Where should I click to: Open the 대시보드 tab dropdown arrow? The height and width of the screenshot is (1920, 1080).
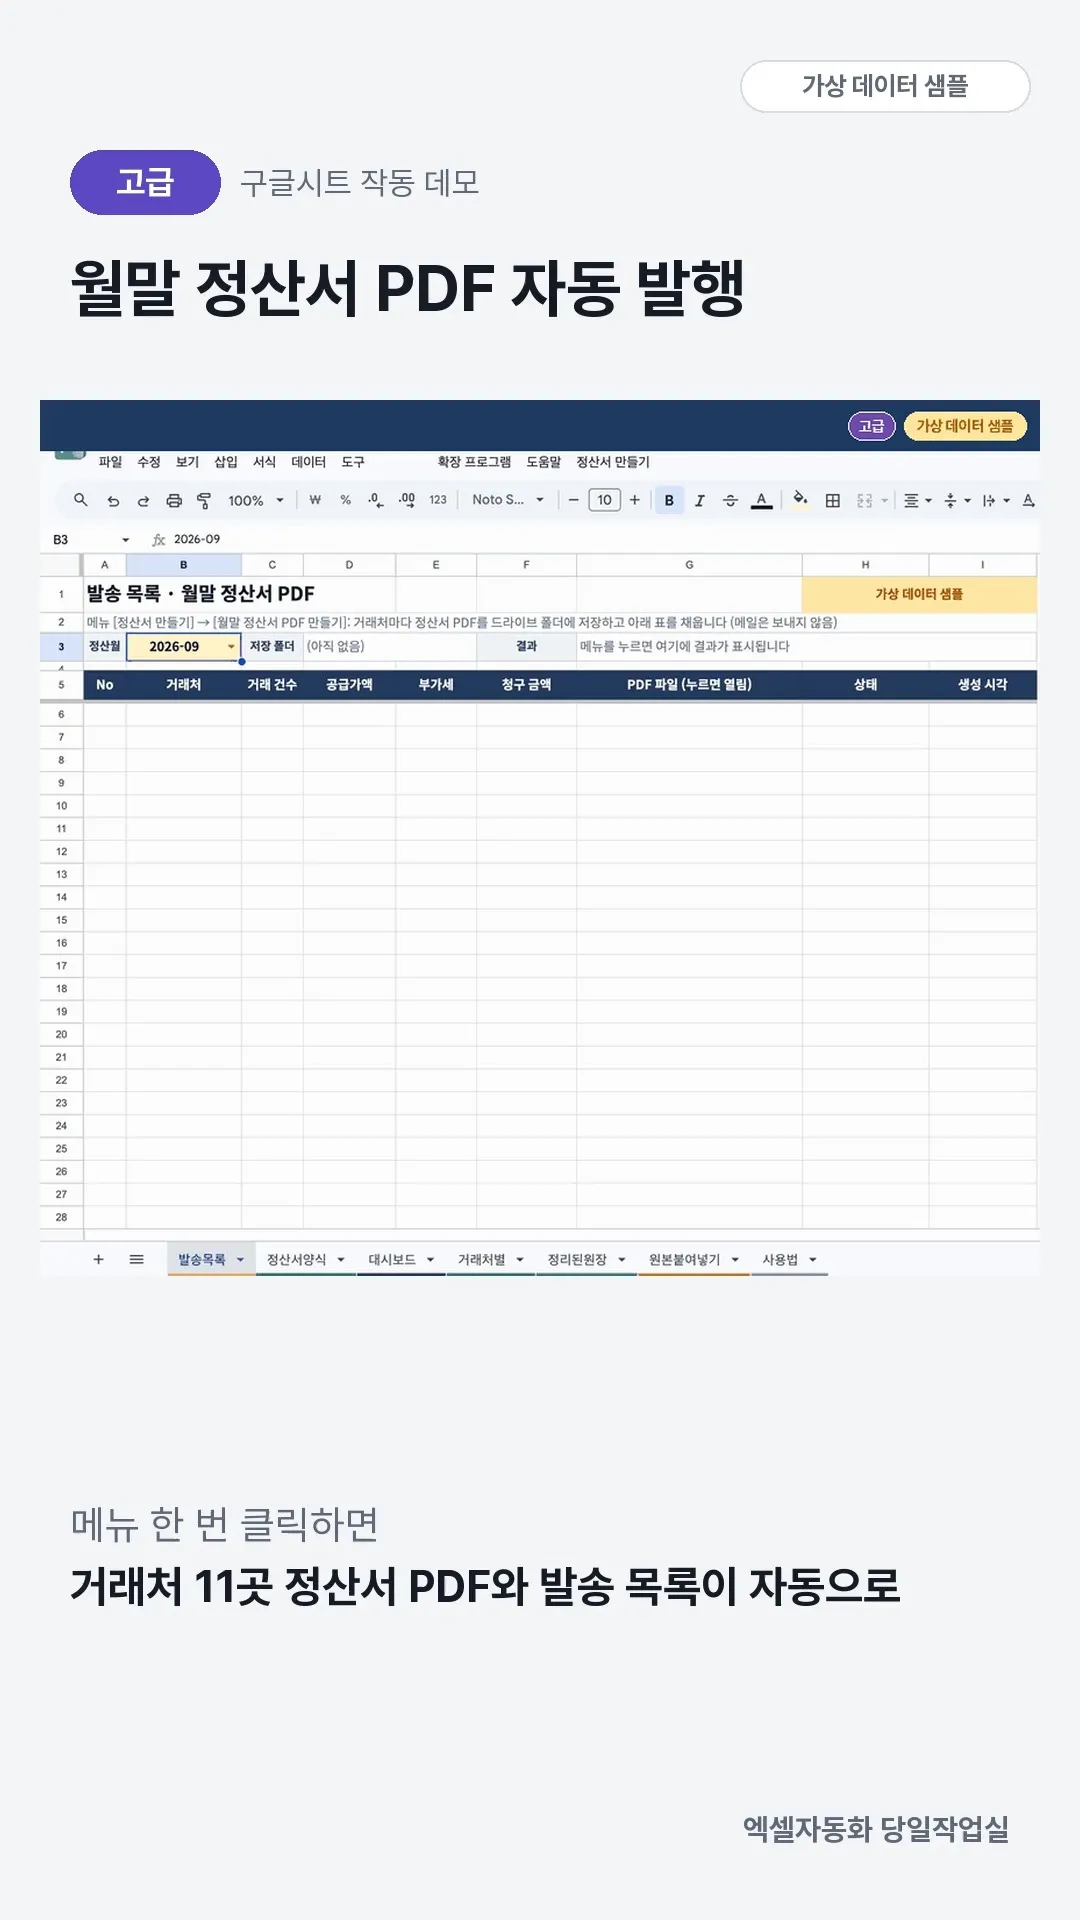click(x=430, y=1260)
